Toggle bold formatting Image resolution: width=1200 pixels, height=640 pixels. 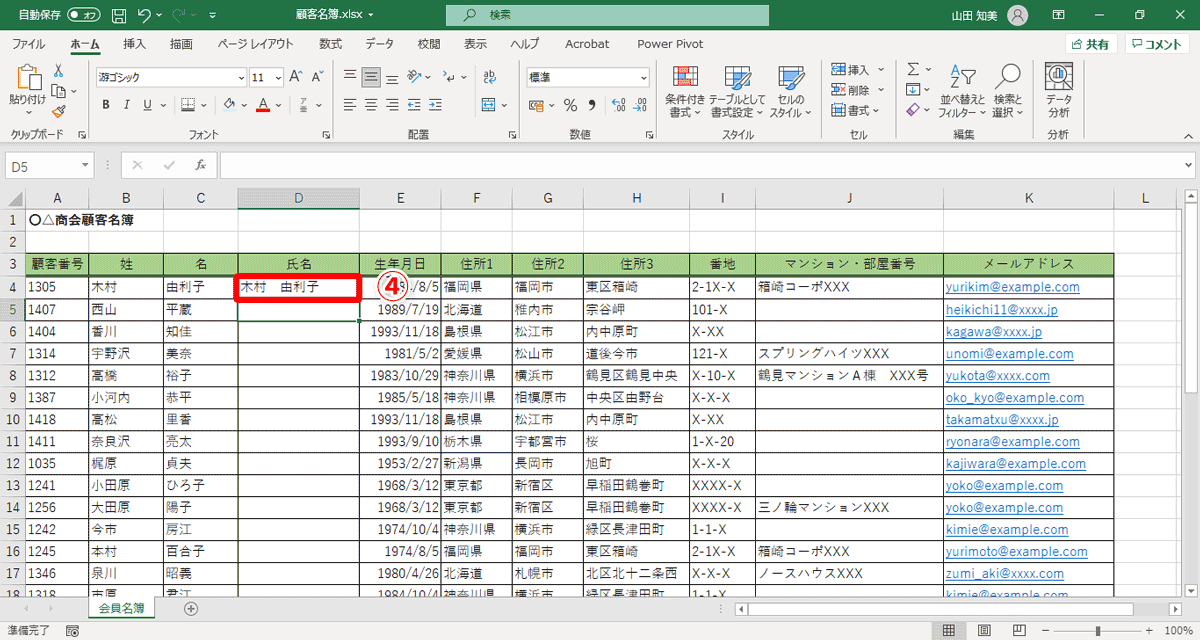106,105
